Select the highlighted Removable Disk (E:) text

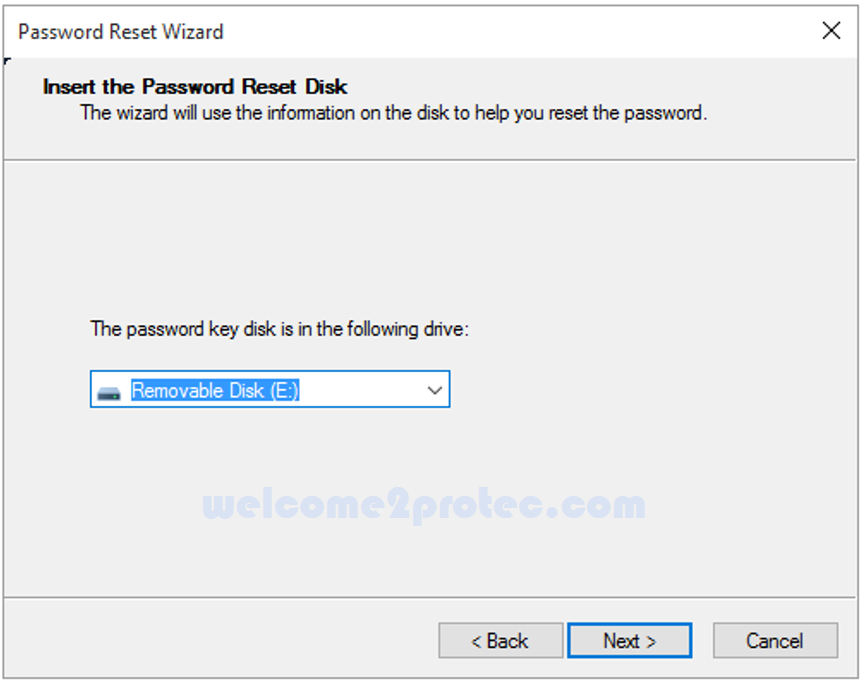[215, 390]
